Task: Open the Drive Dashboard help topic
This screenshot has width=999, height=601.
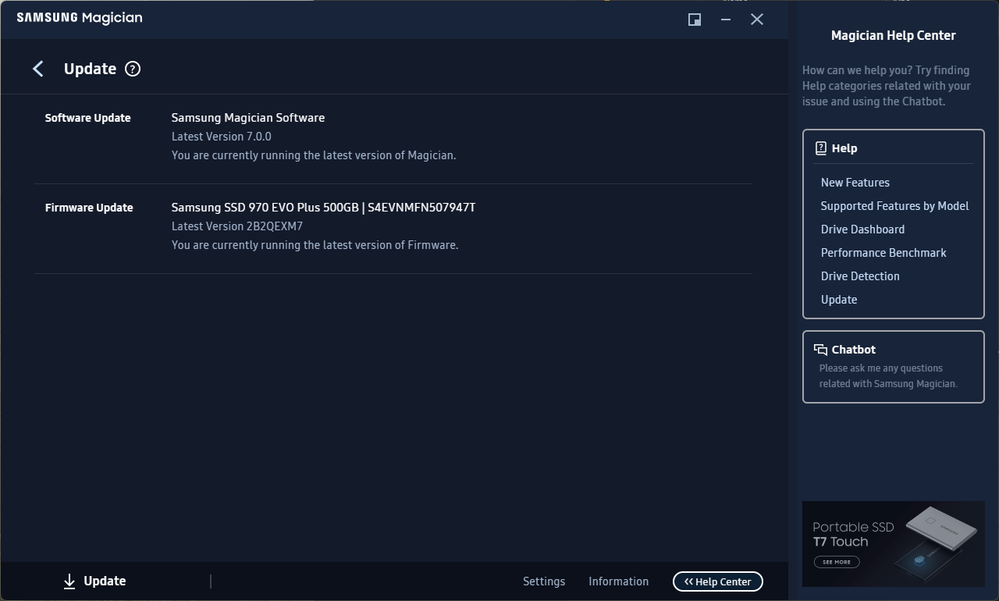Action: click(x=863, y=229)
